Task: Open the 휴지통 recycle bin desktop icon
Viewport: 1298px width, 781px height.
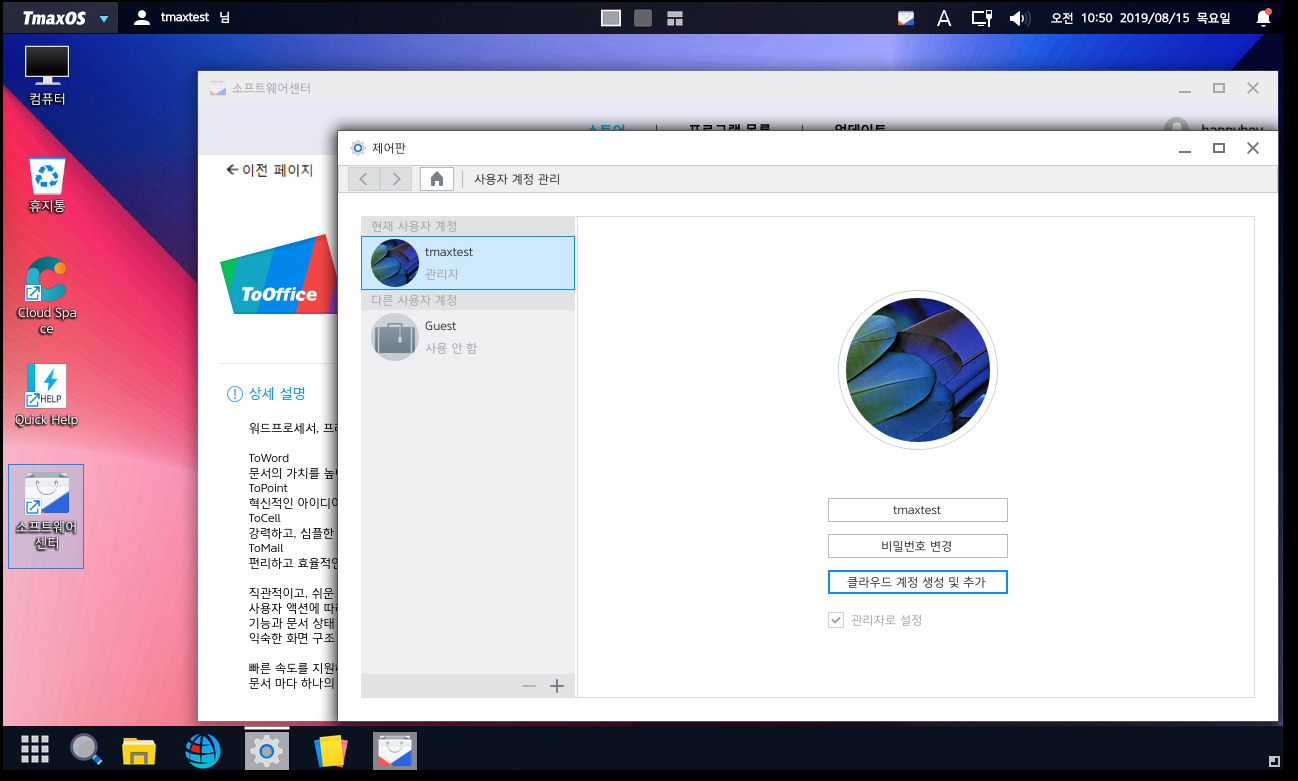Action: 47,186
